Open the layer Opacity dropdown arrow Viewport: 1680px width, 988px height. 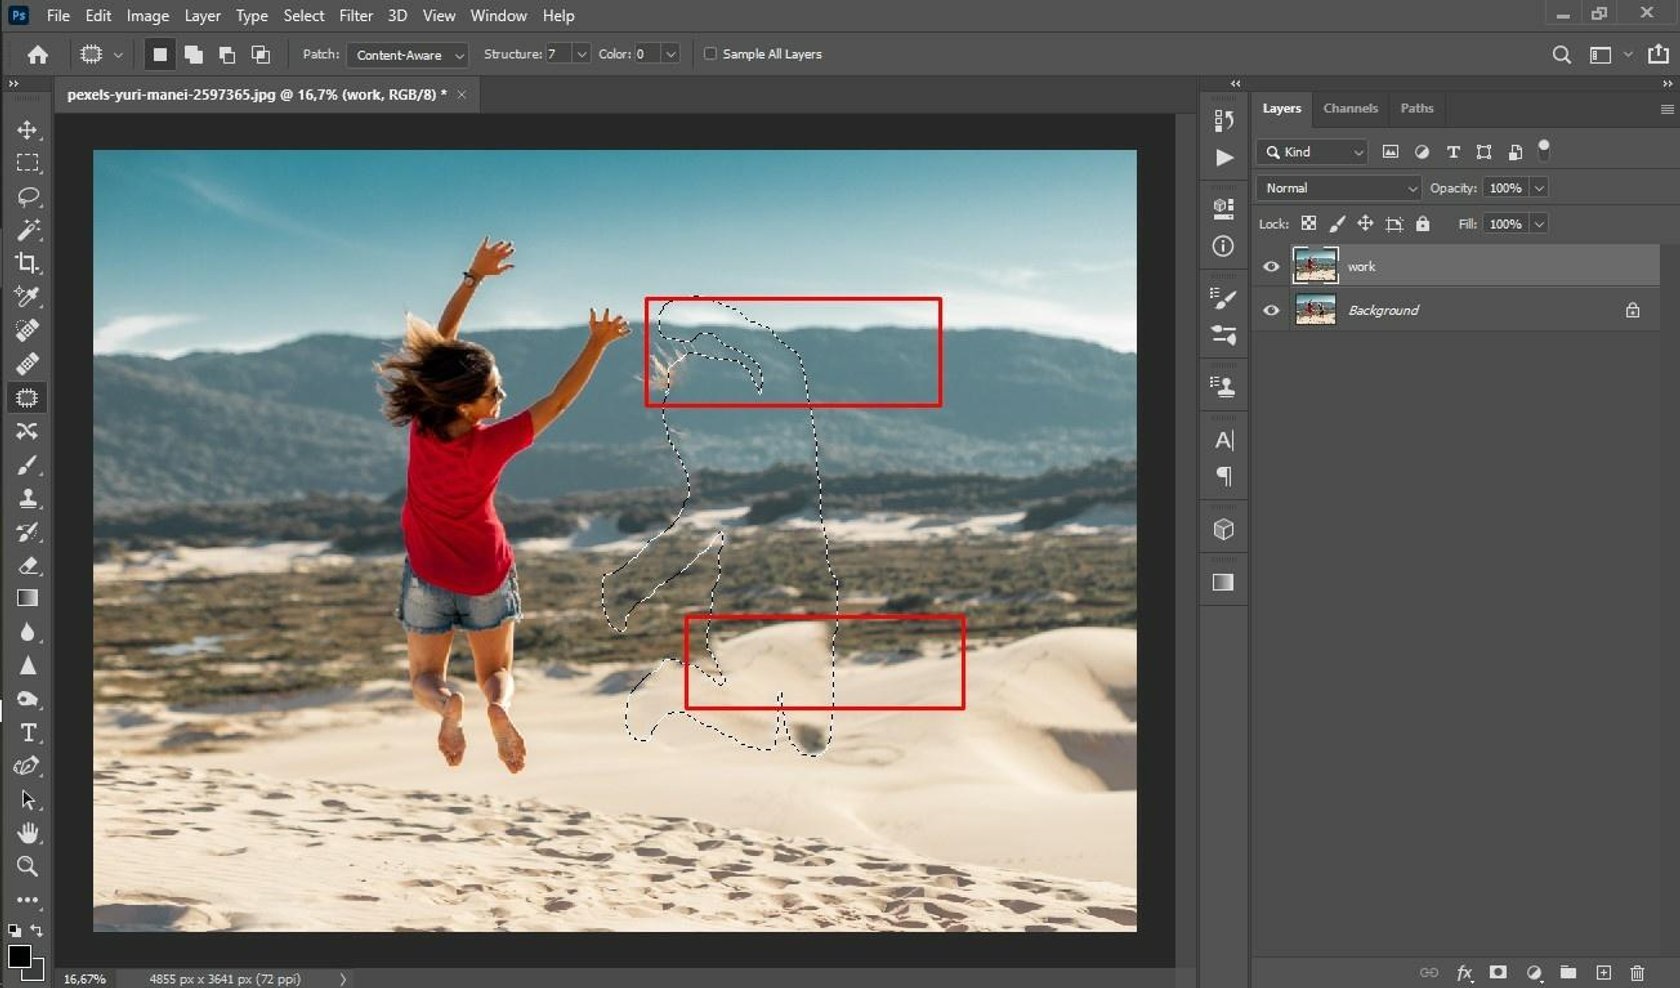click(x=1539, y=188)
